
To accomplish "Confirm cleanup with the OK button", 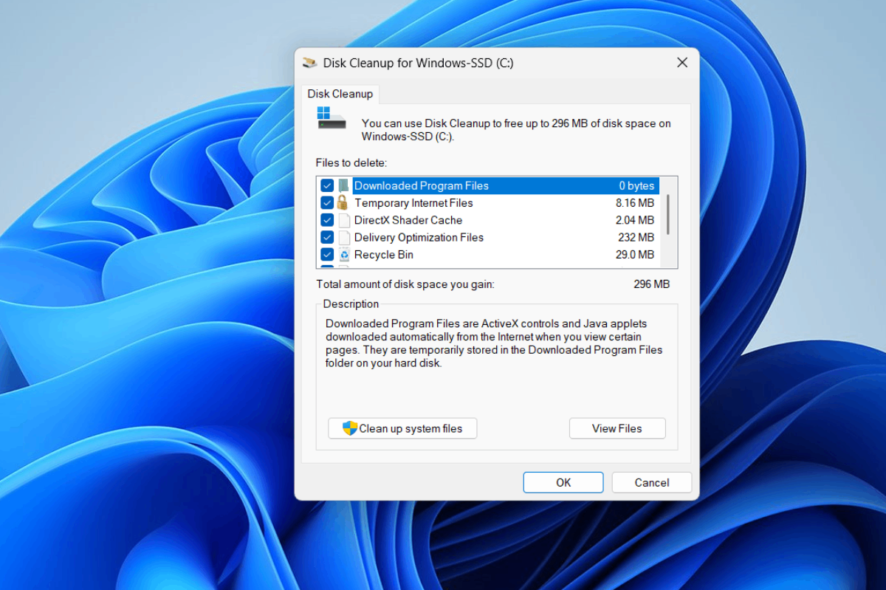I will [x=563, y=483].
